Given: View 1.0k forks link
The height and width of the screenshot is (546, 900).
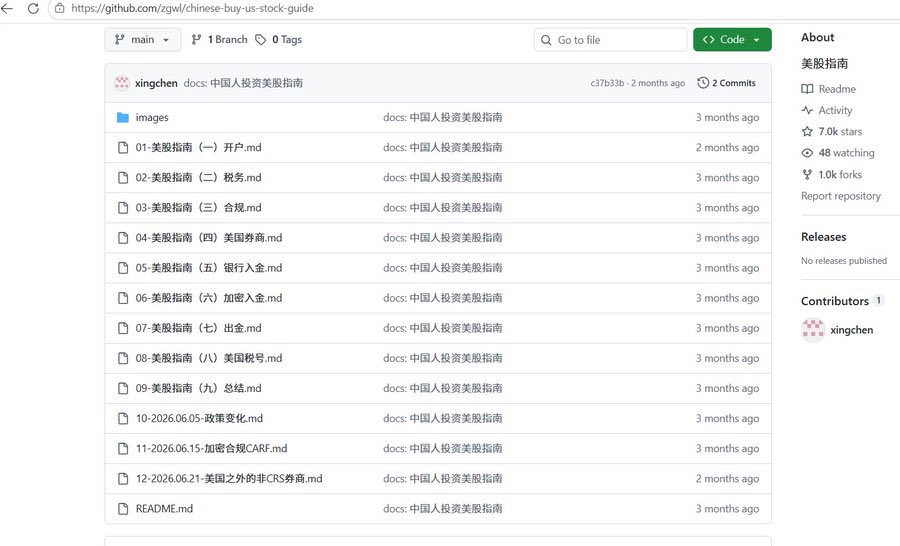Looking at the screenshot, I should coord(840,175).
